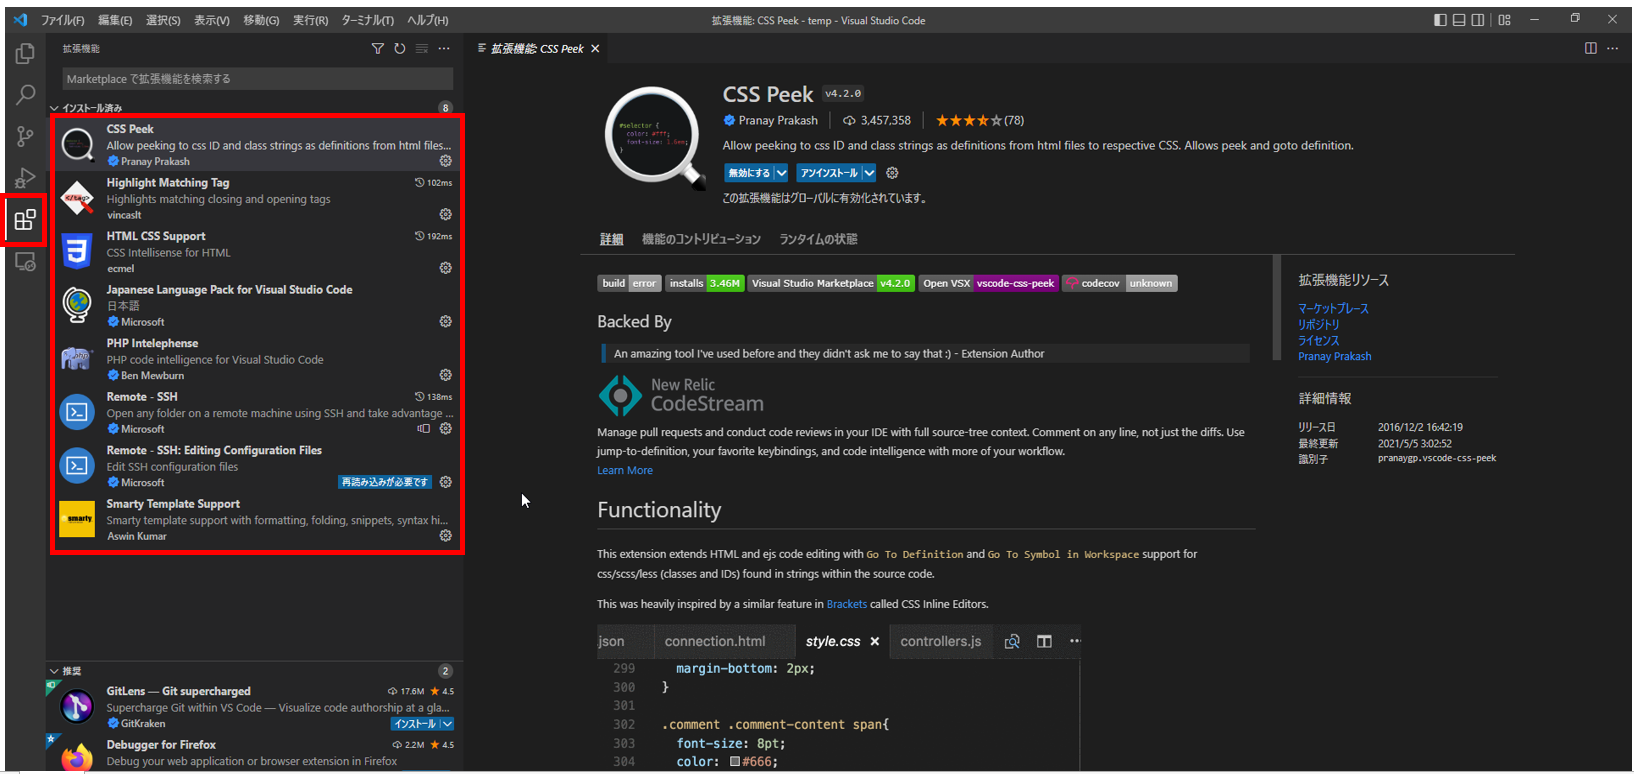Screen dimensions: 1634x774
Task: Click the gear beside uninstall button in details
Action: pyautogui.click(x=892, y=173)
